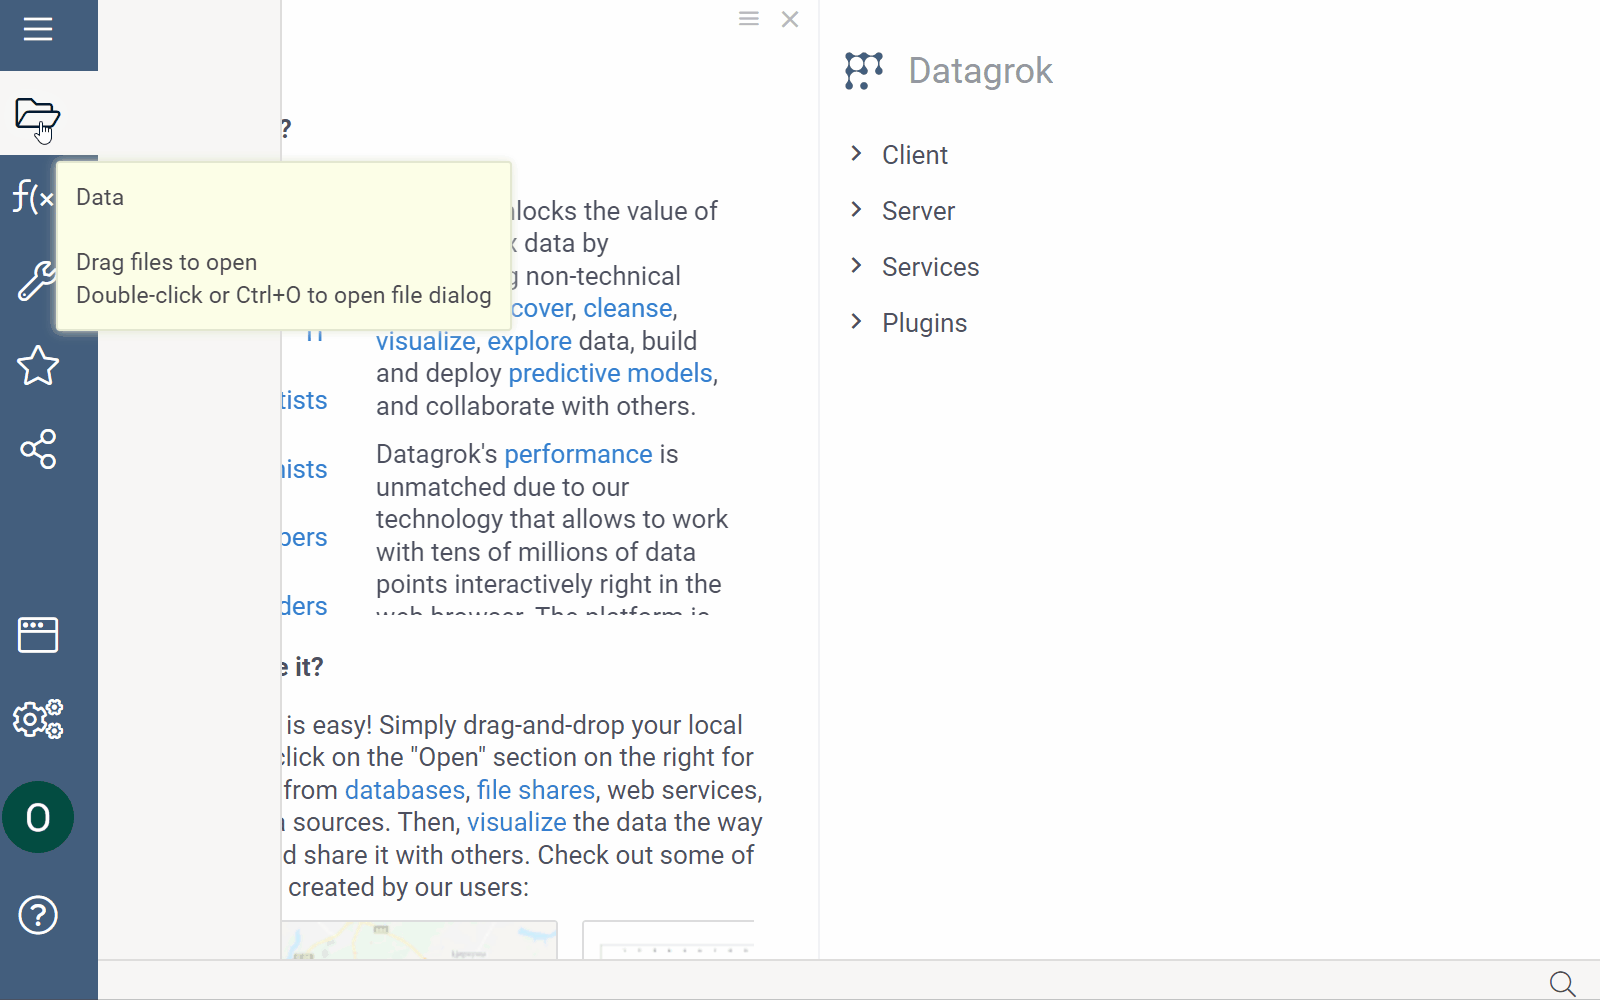Click the file shares link
This screenshot has width=1600, height=1000.
point(535,789)
